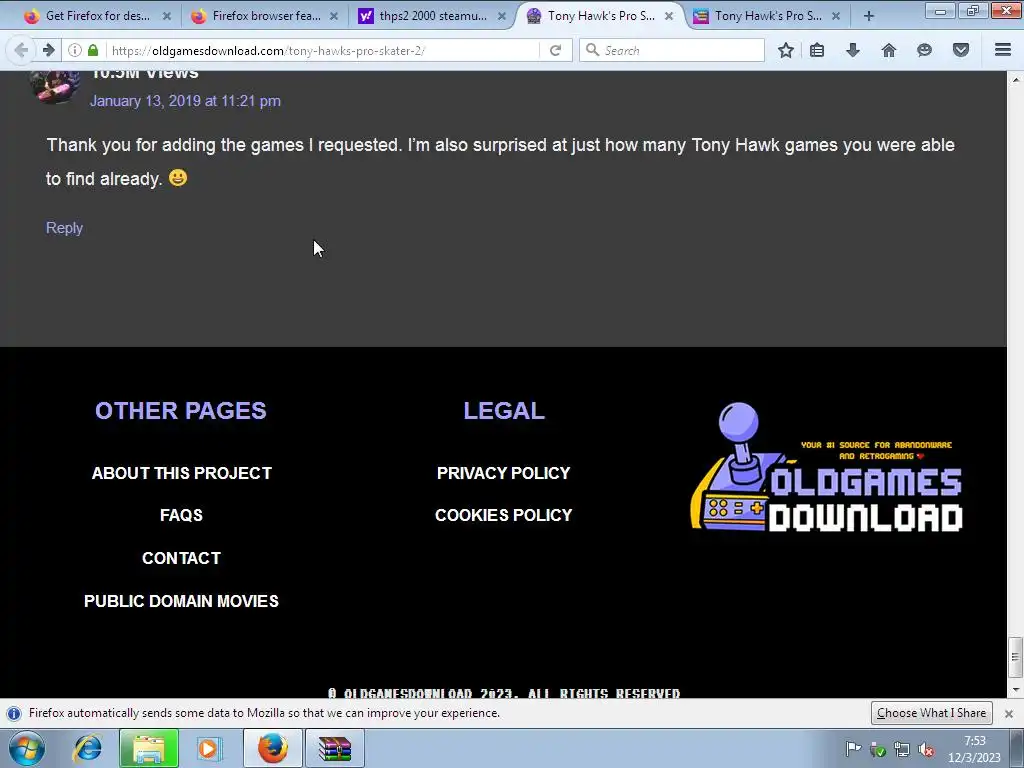Open the CONTACT link
This screenshot has width=1024, height=768.
[x=182, y=558]
